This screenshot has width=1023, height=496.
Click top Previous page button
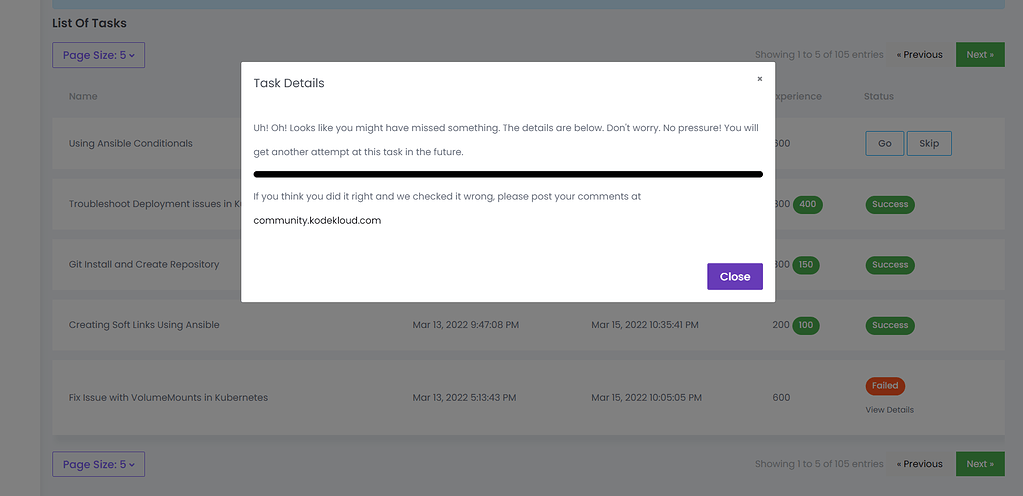pos(919,55)
